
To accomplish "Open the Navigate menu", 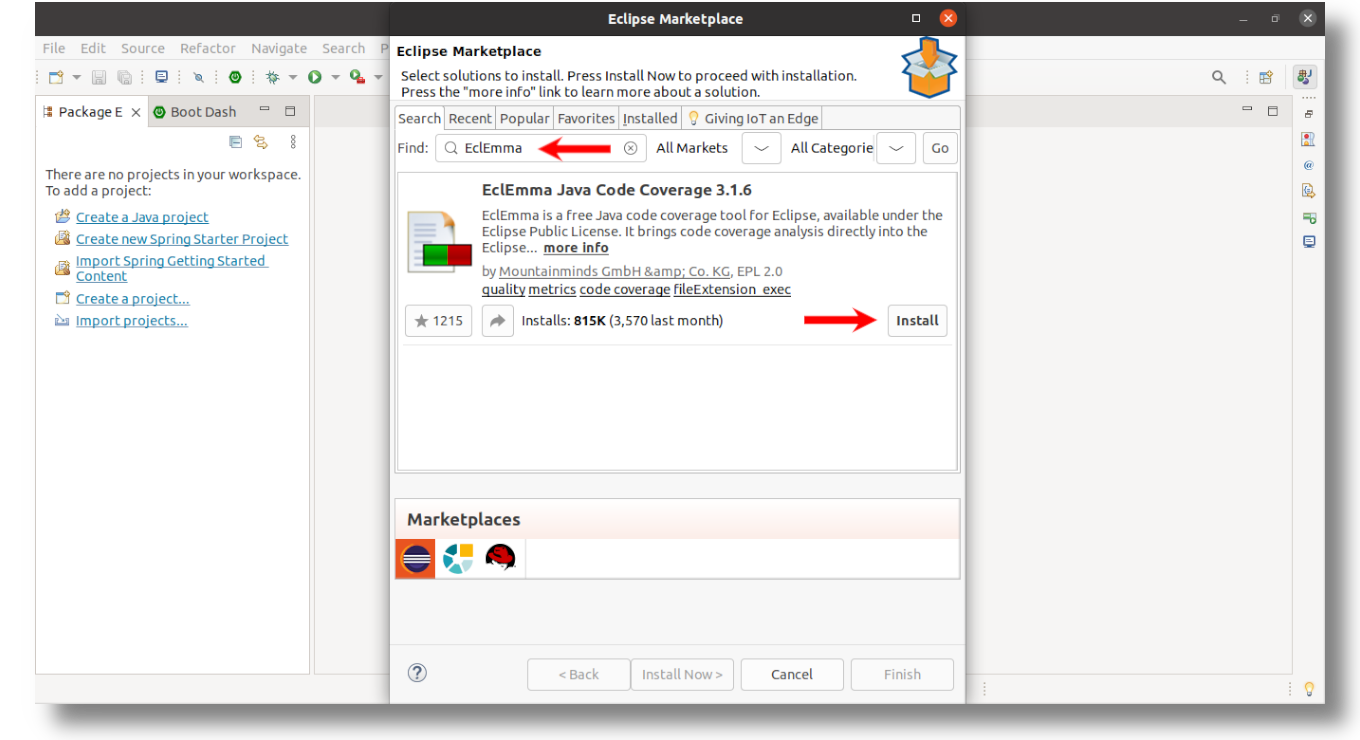I will (x=279, y=48).
